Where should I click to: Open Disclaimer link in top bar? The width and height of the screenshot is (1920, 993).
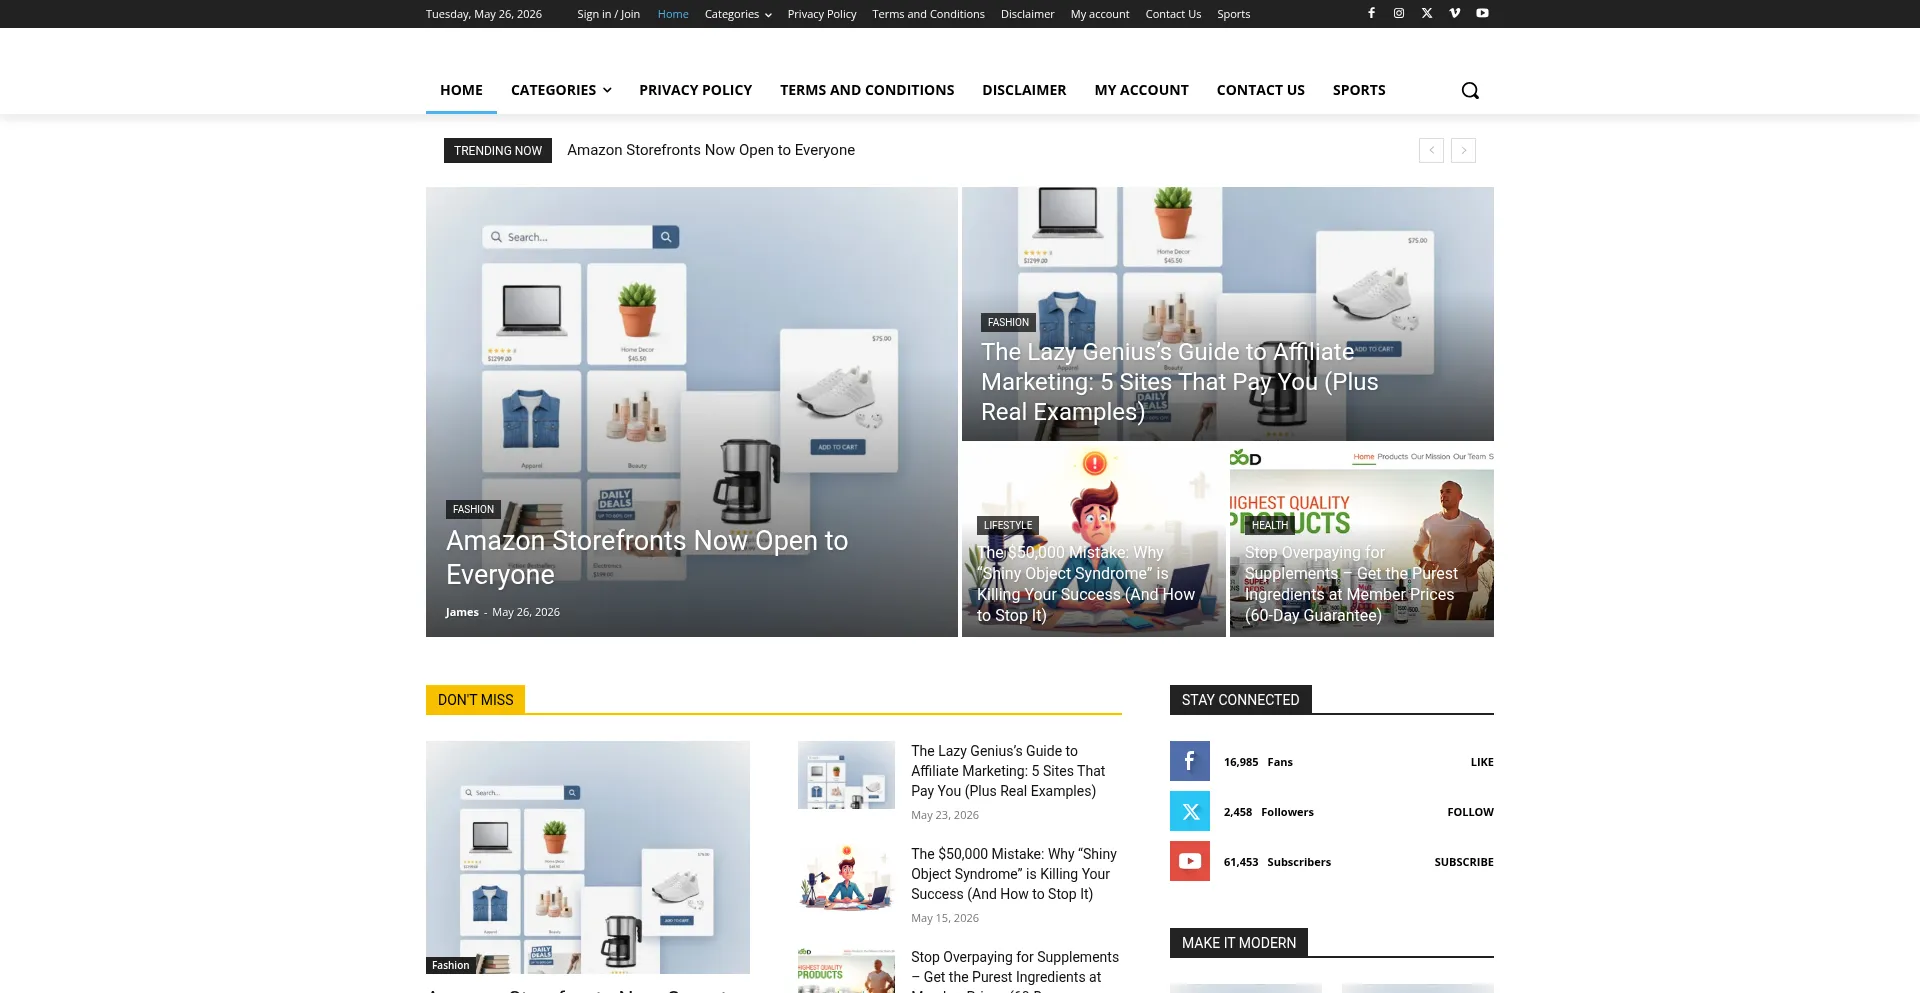click(1027, 14)
